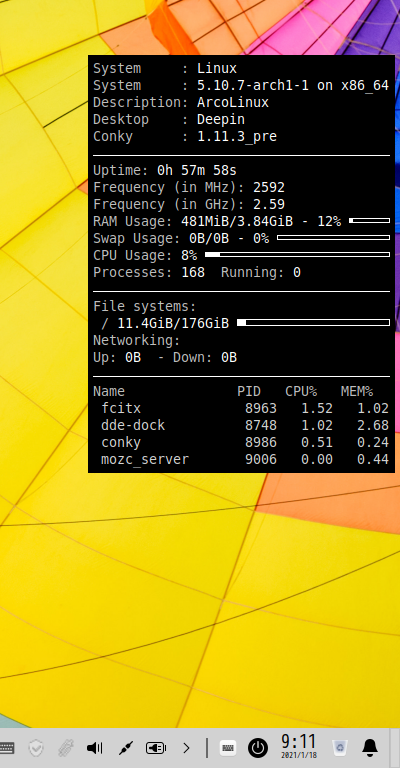The height and width of the screenshot is (768, 400).
Task: Click the mozc_server process row
Action: coord(241,459)
